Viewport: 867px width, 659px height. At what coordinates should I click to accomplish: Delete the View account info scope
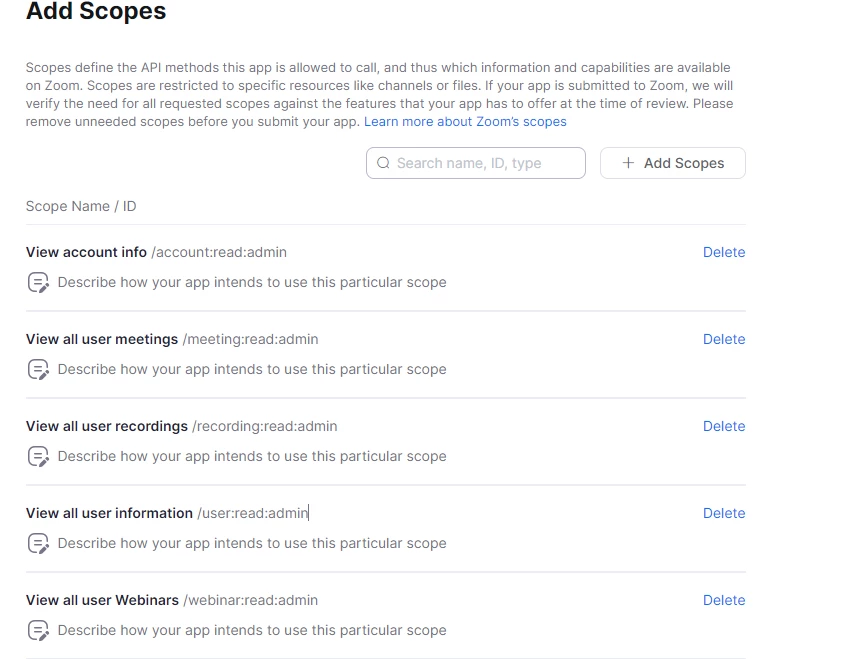pyautogui.click(x=723, y=252)
